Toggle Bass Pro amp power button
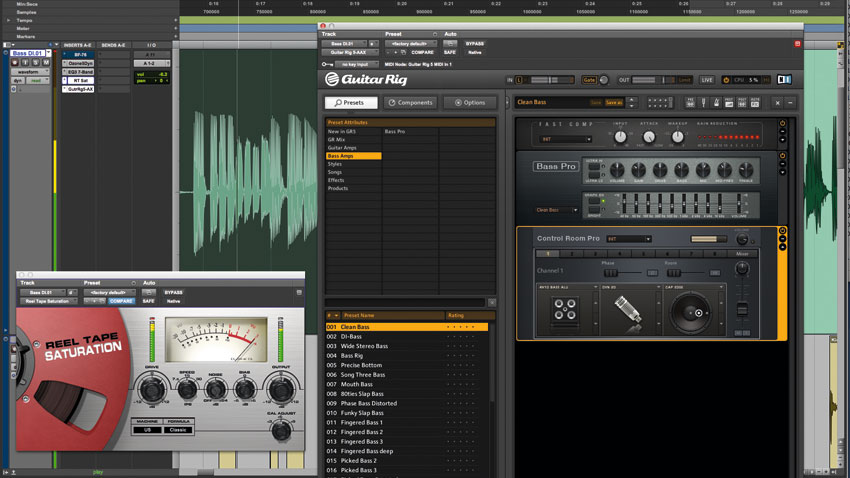 783,156
